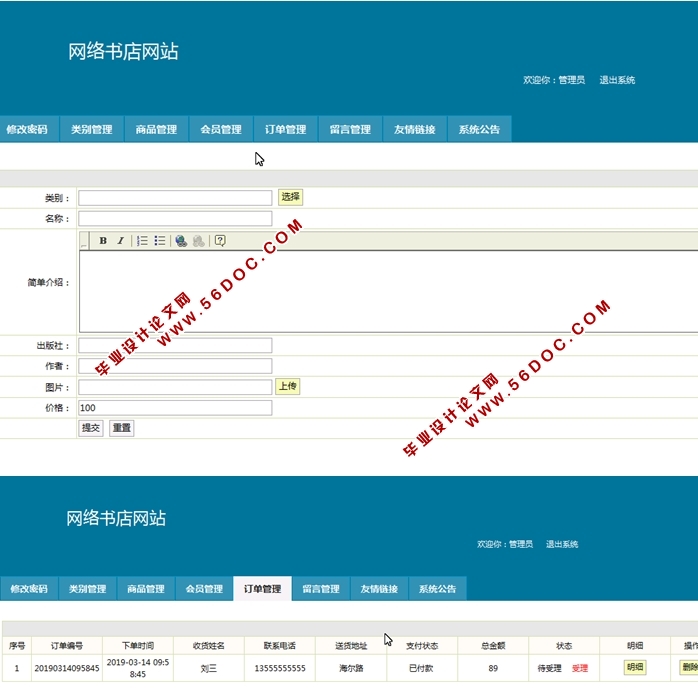The image size is (698, 692).
Task: Insert a hyperlink with the globe icon
Action: click(x=181, y=240)
